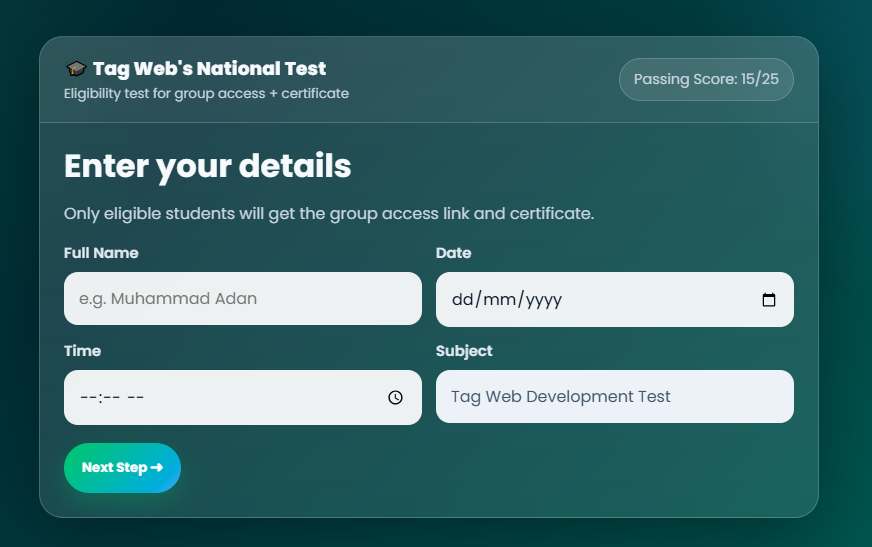Click the Subject label

click(x=464, y=351)
